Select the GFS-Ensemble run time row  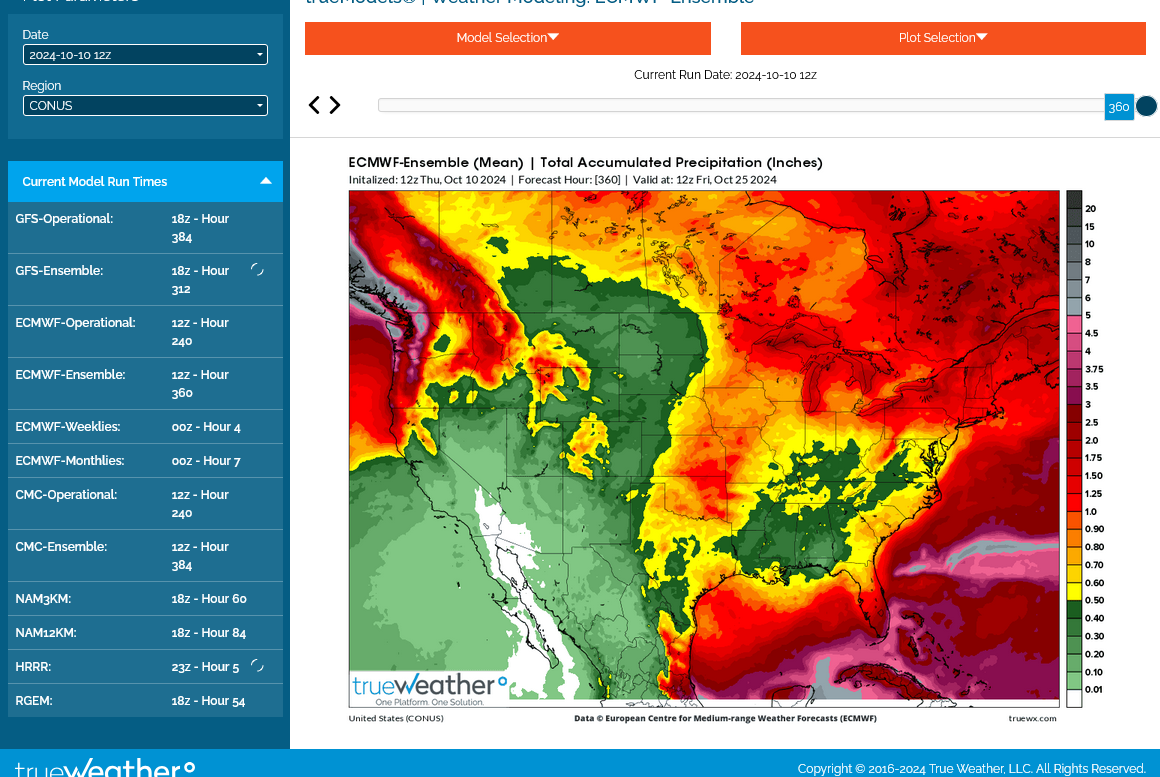145,280
